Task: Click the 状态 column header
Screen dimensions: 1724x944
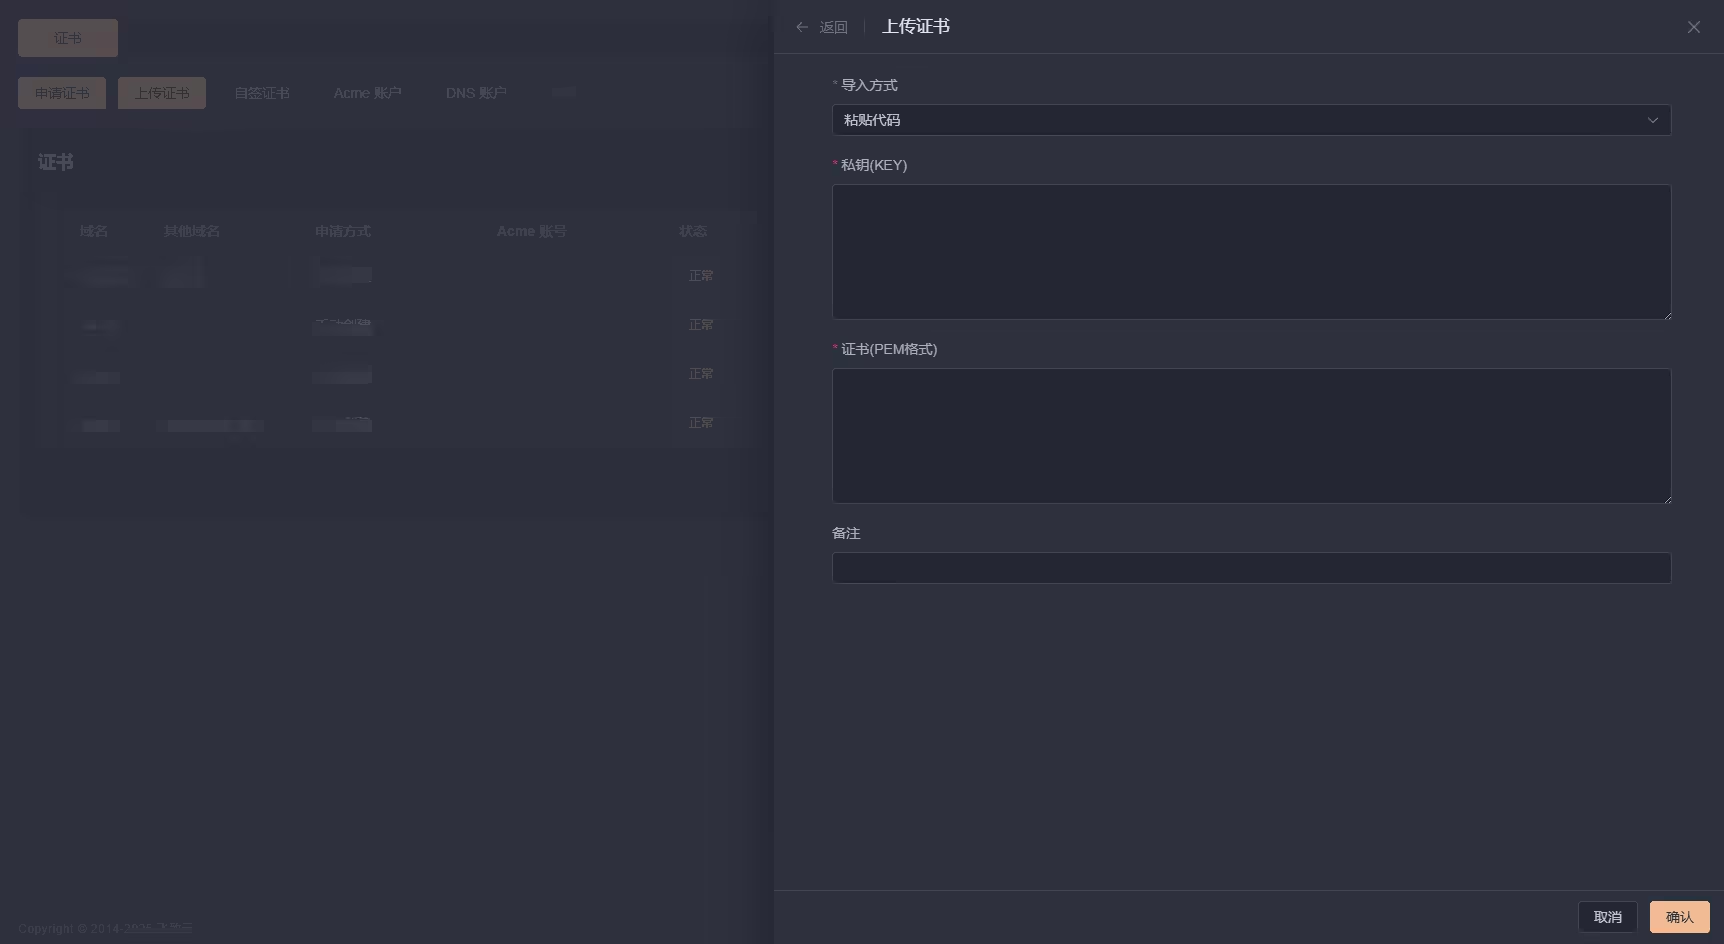Action: tap(693, 231)
